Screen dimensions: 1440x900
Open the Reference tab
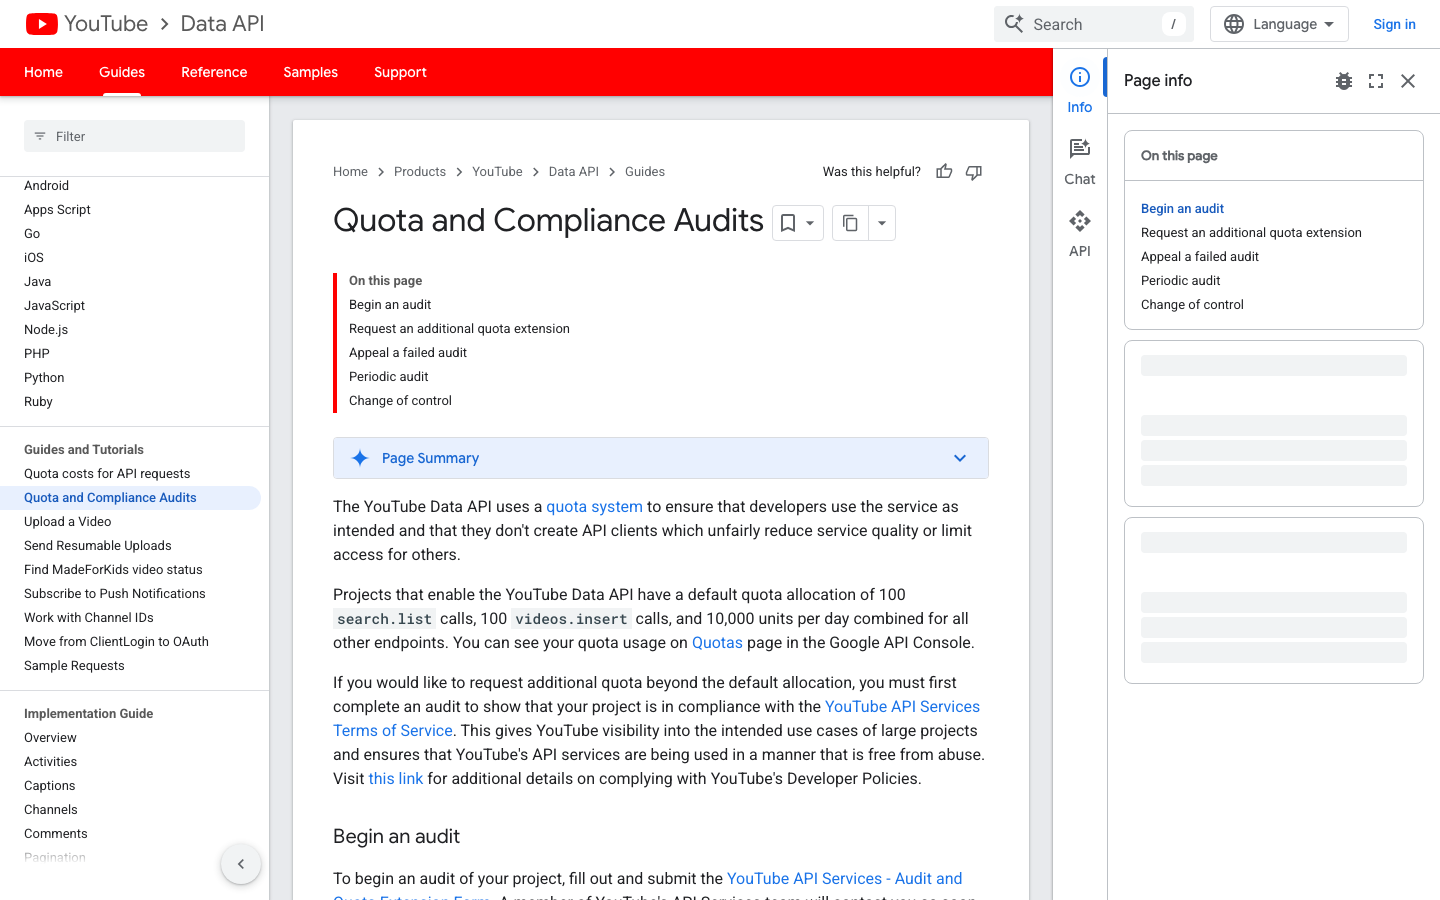click(214, 72)
